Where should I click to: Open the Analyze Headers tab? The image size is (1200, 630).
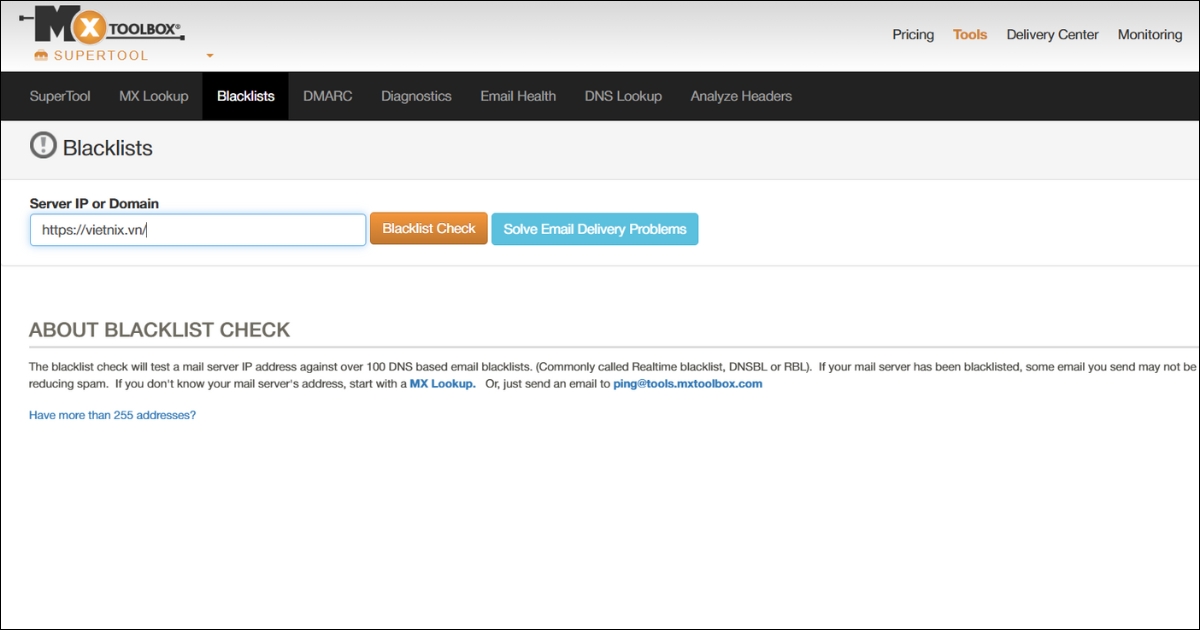pos(740,95)
